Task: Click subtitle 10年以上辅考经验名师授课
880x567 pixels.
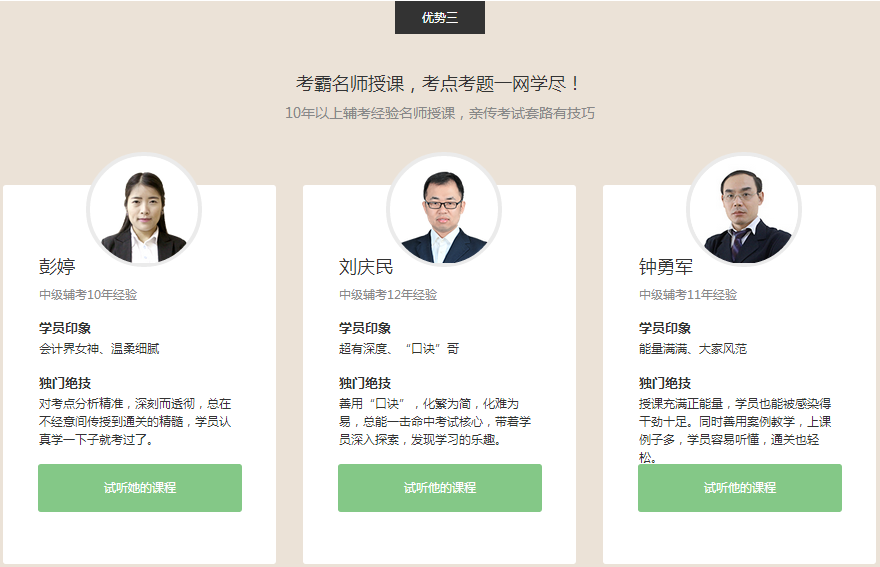Action: (x=370, y=113)
